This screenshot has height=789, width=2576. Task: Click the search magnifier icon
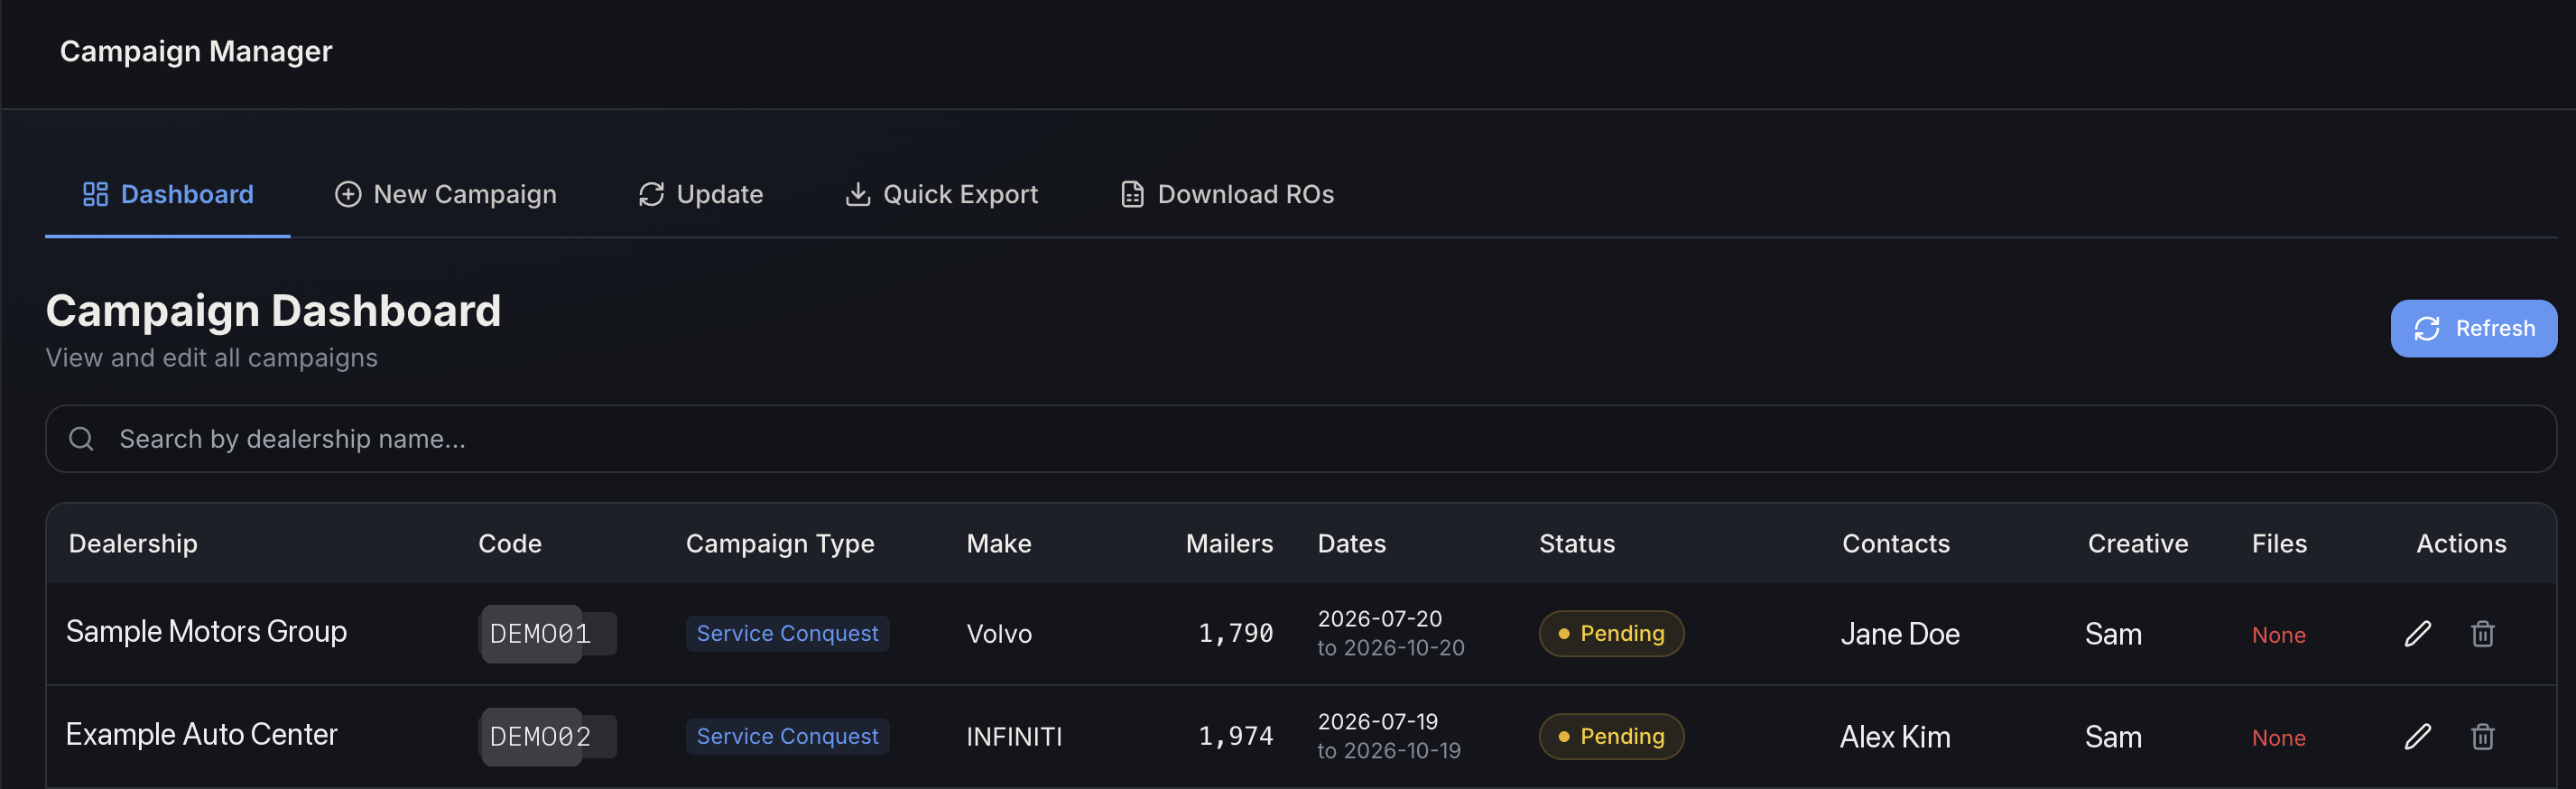tap(81, 439)
